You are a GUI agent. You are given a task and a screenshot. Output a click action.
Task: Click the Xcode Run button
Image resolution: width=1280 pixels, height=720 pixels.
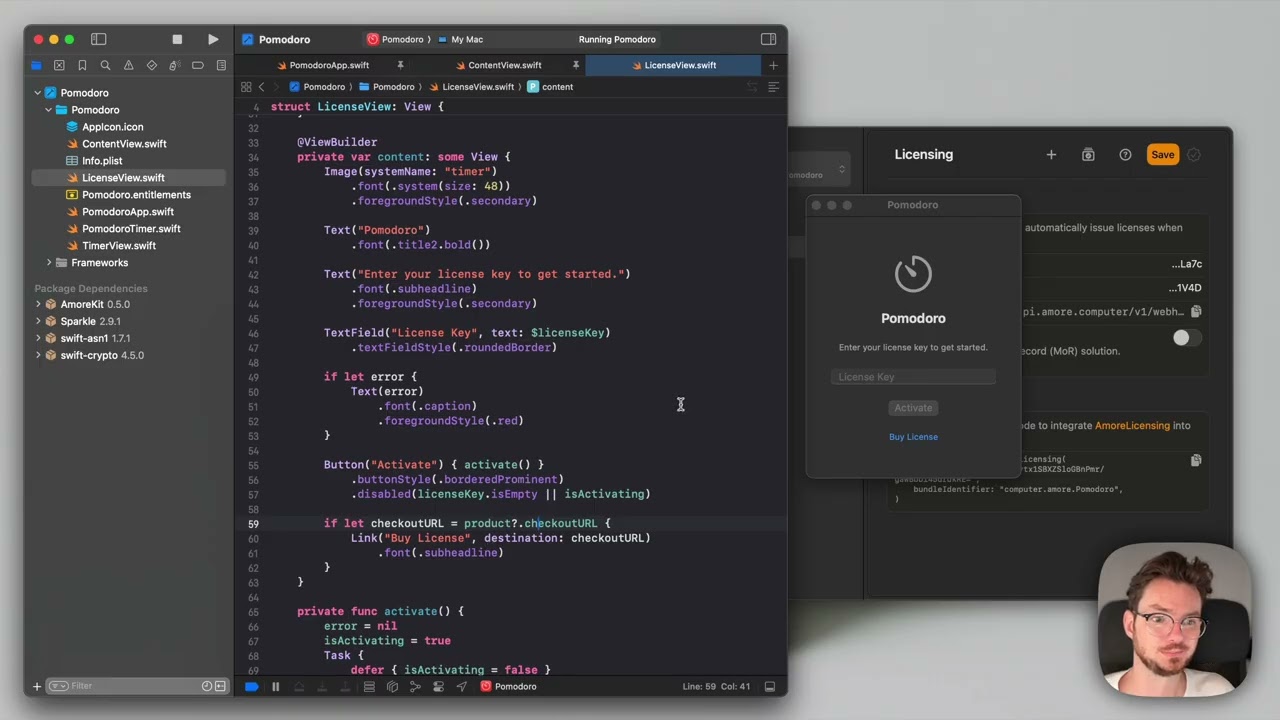(213, 40)
